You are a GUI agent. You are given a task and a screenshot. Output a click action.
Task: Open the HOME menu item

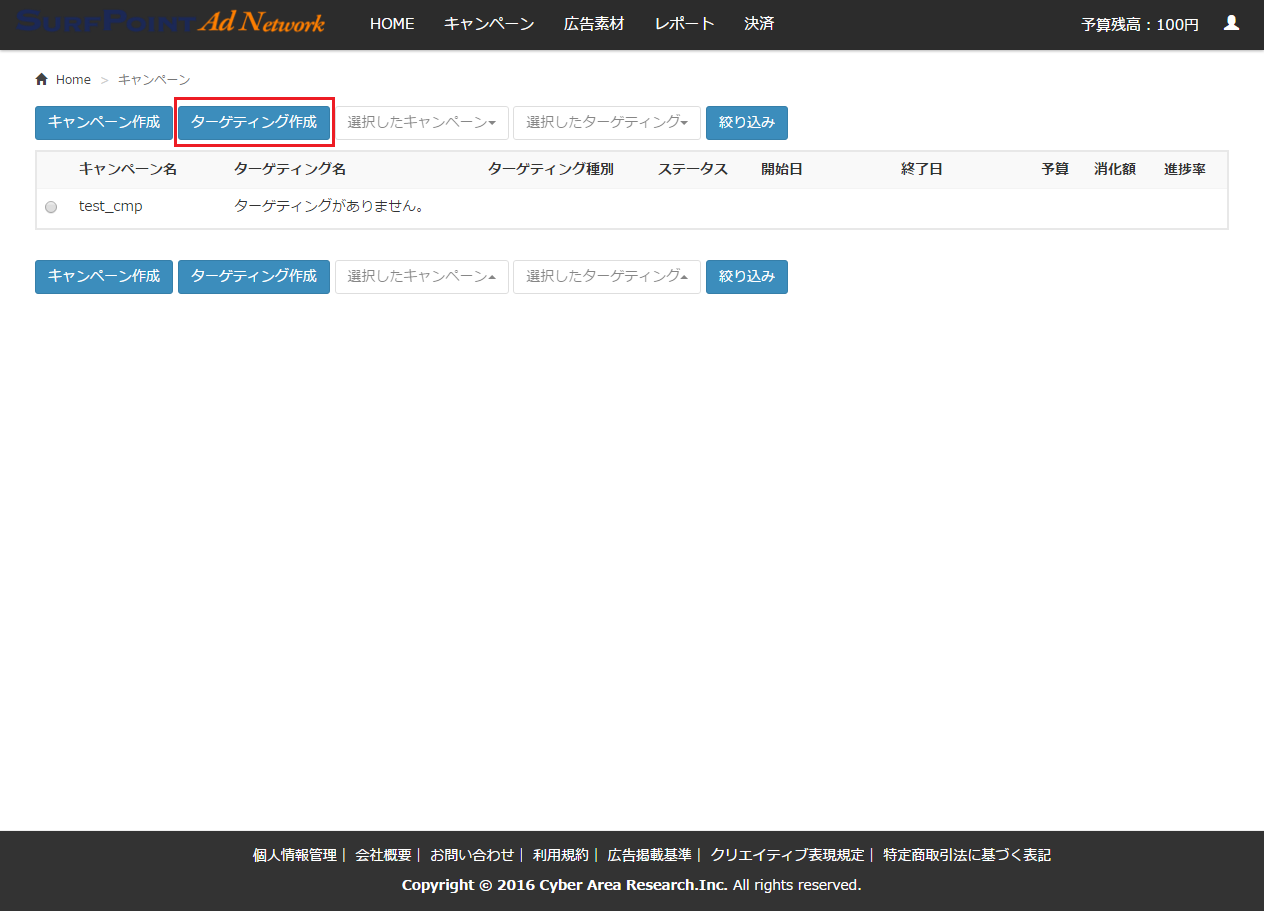point(392,24)
